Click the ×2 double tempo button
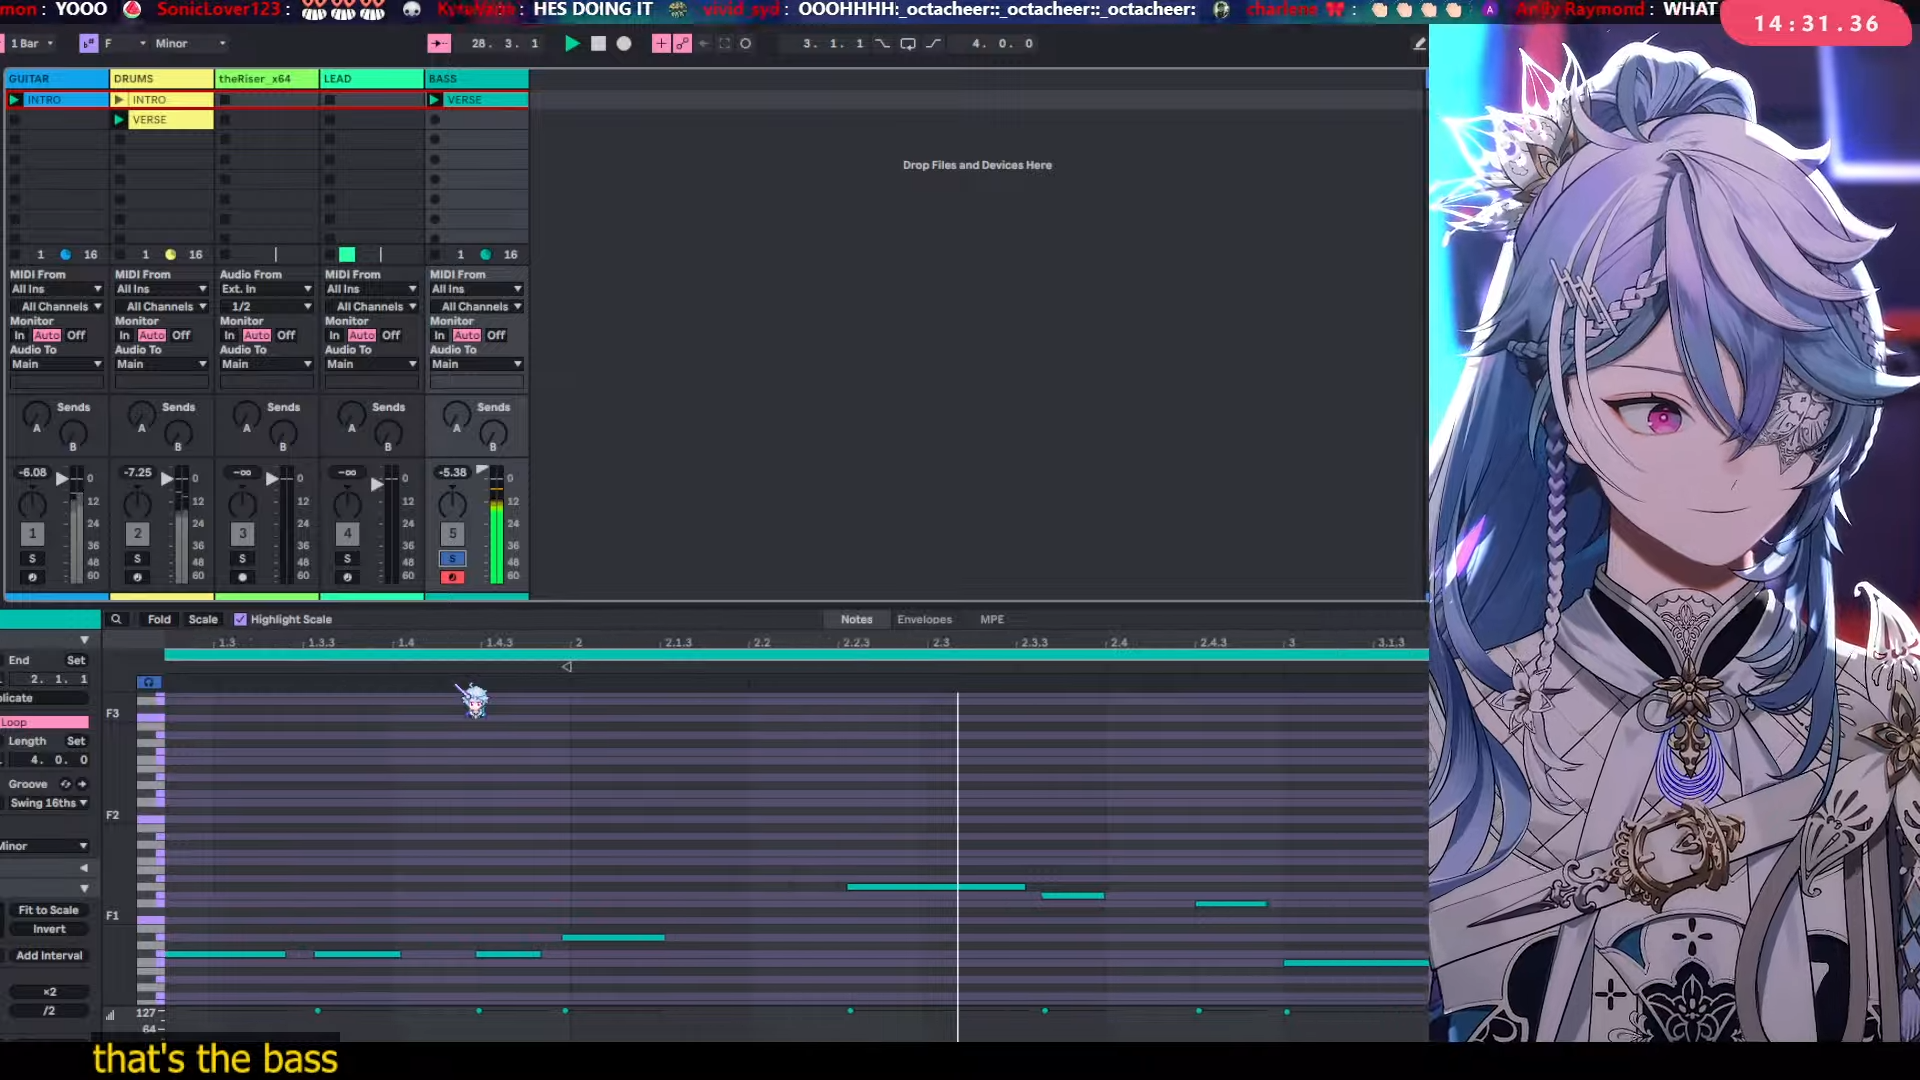The width and height of the screenshot is (1920, 1080). 49,993
